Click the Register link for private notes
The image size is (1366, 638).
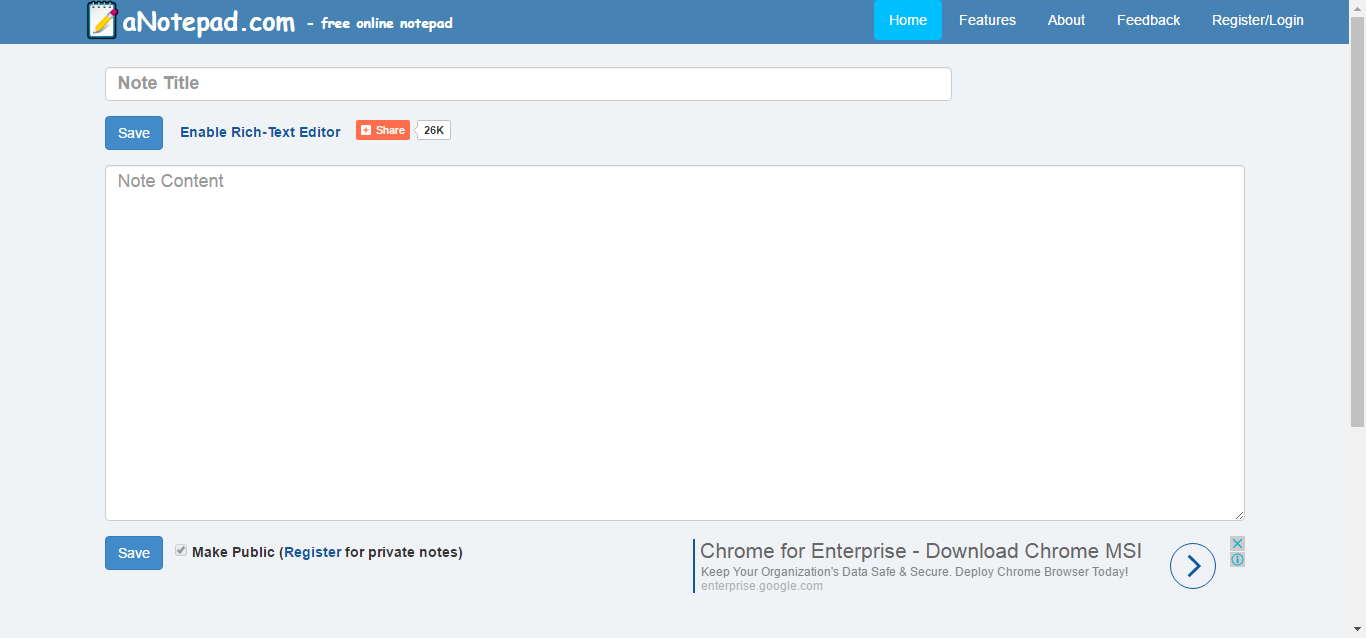tap(313, 551)
